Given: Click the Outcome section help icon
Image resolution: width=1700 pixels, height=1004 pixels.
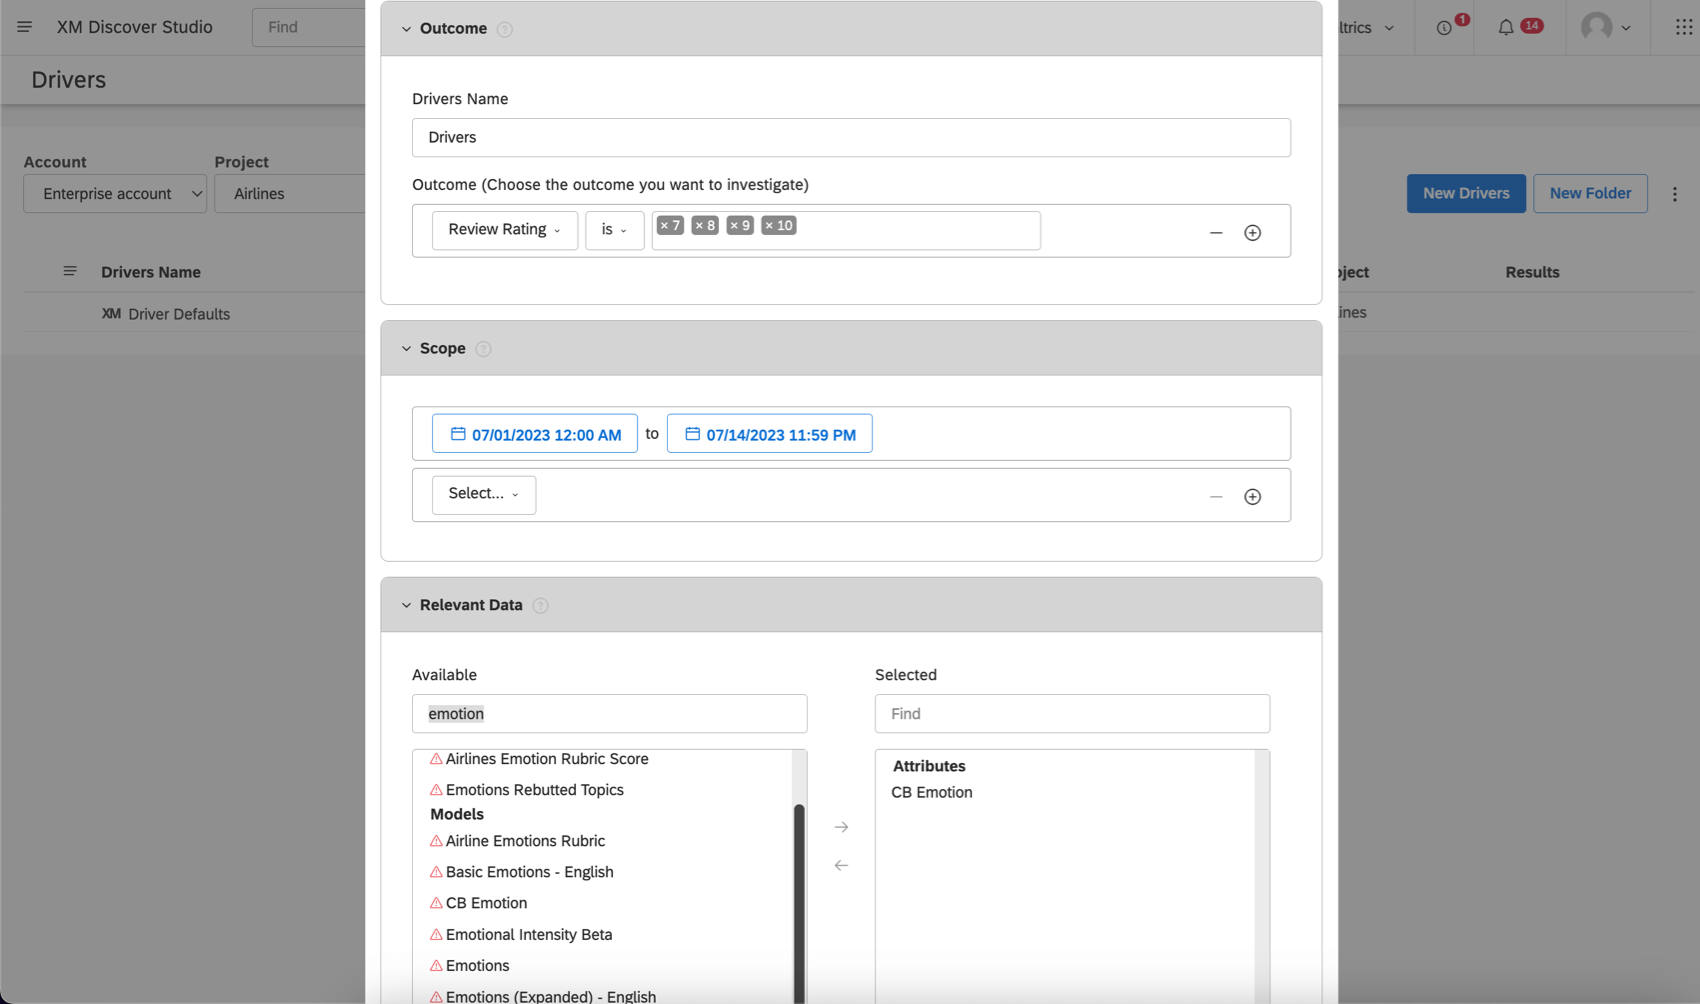Looking at the screenshot, I should point(505,29).
